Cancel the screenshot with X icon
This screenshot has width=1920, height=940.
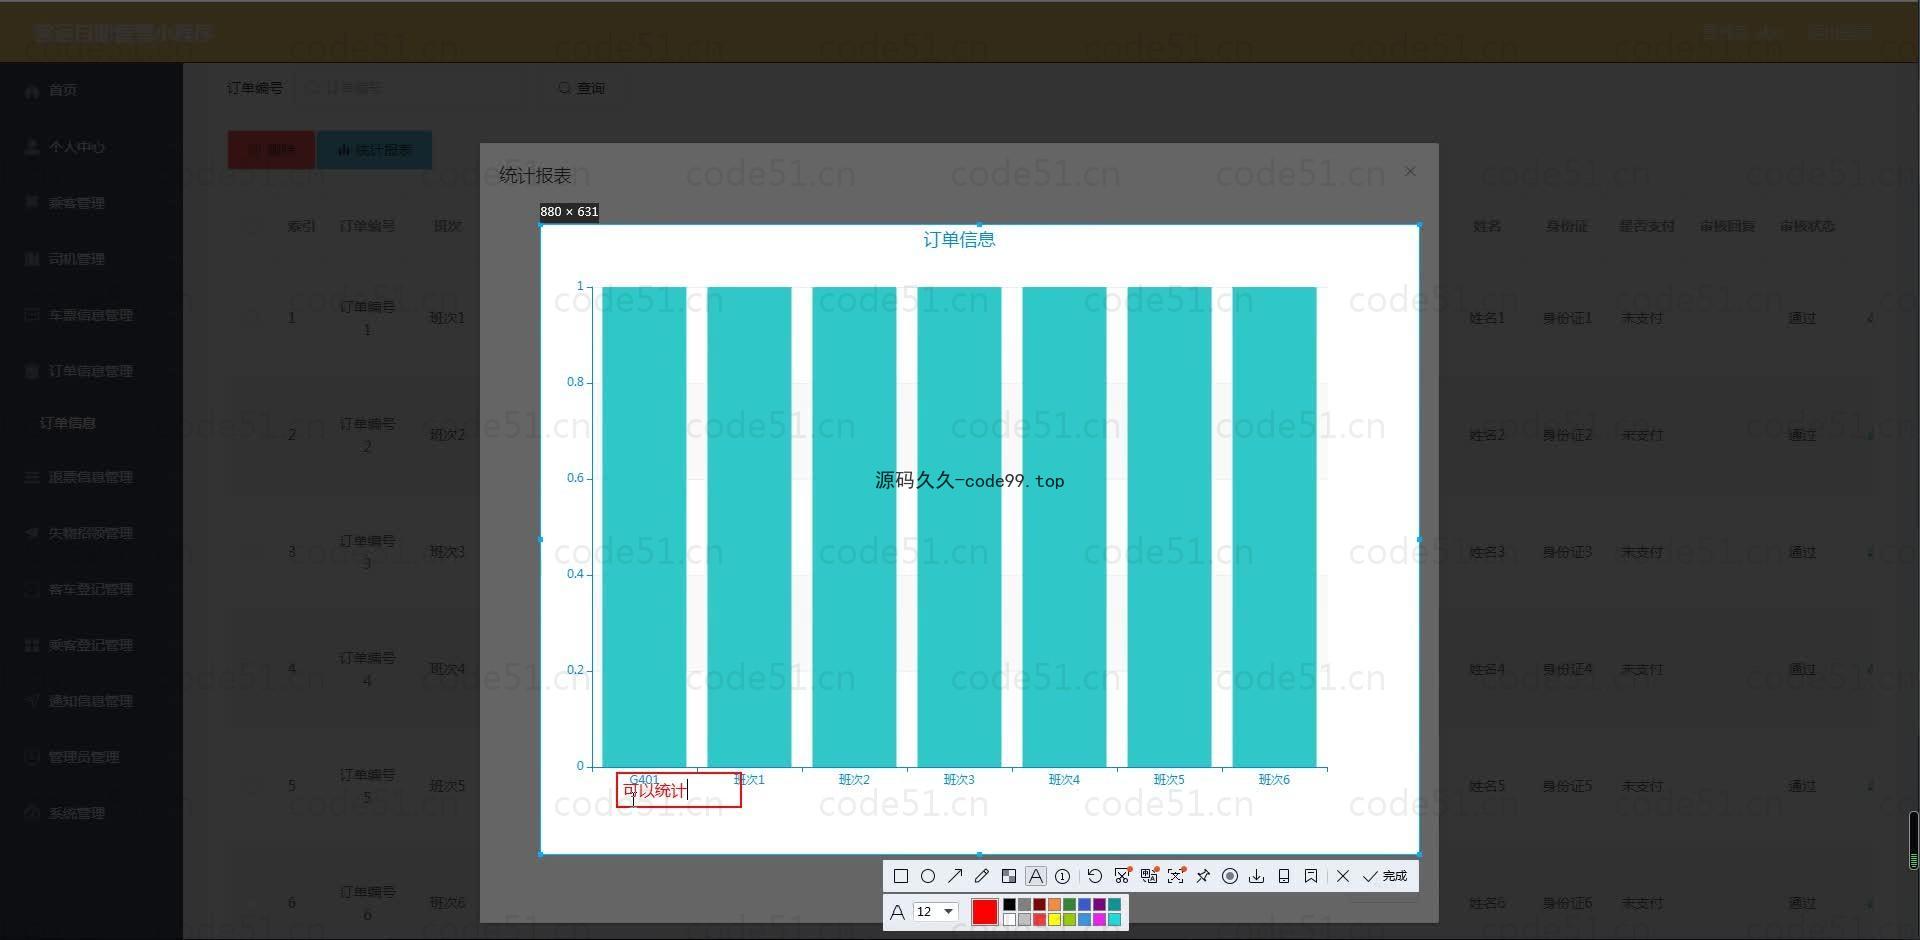coord(1343,876)
